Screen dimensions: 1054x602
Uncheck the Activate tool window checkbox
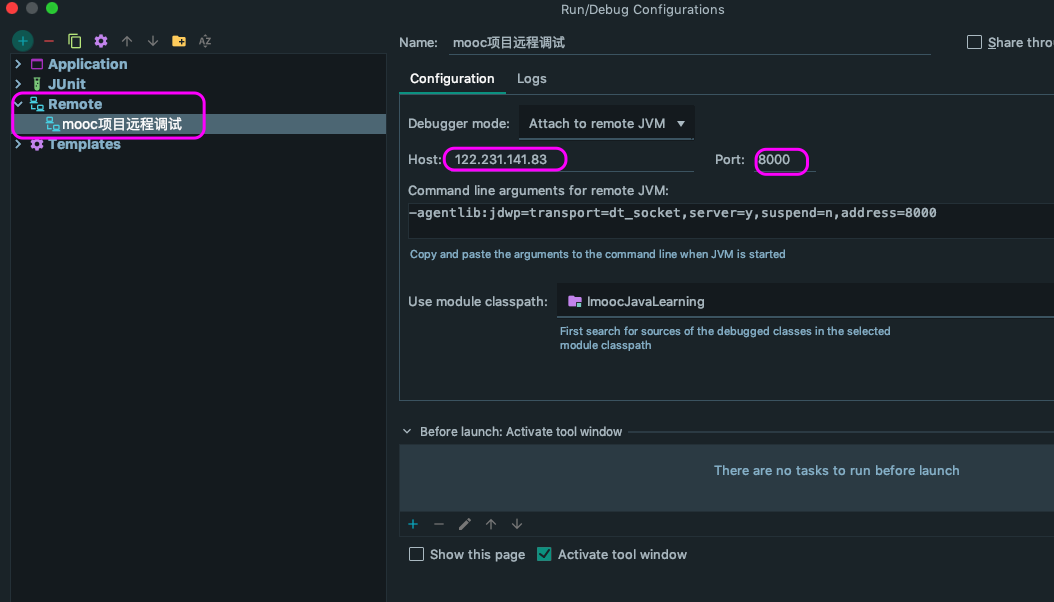[x=545, y=554]
